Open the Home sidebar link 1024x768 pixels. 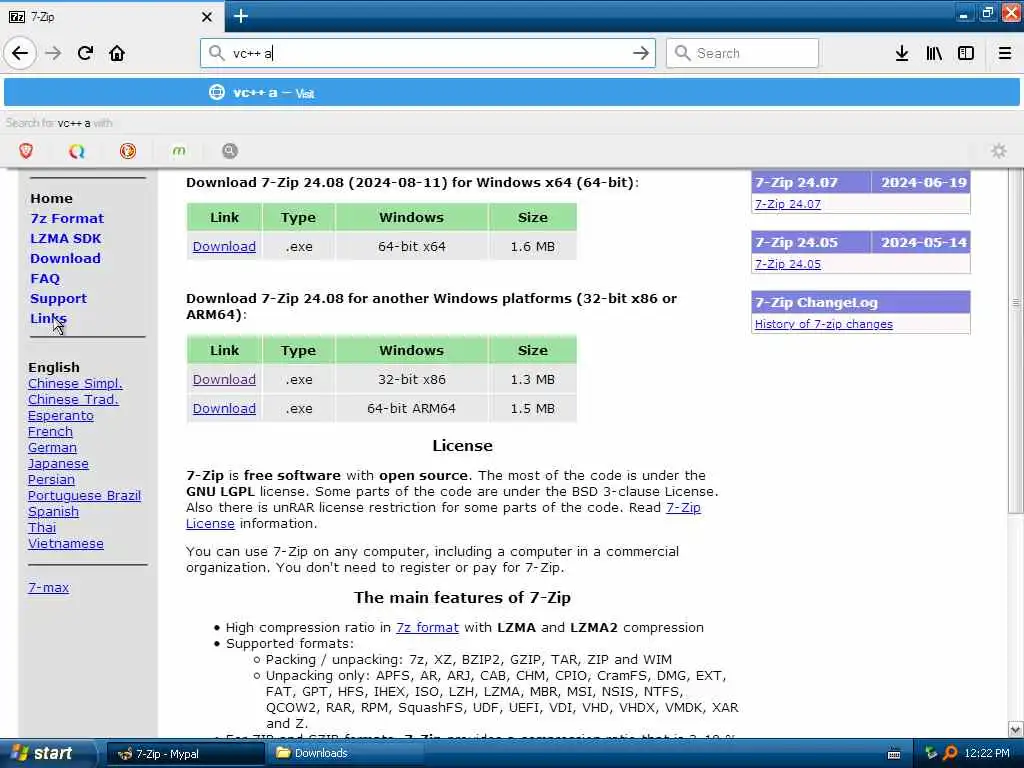click(51, 198)
